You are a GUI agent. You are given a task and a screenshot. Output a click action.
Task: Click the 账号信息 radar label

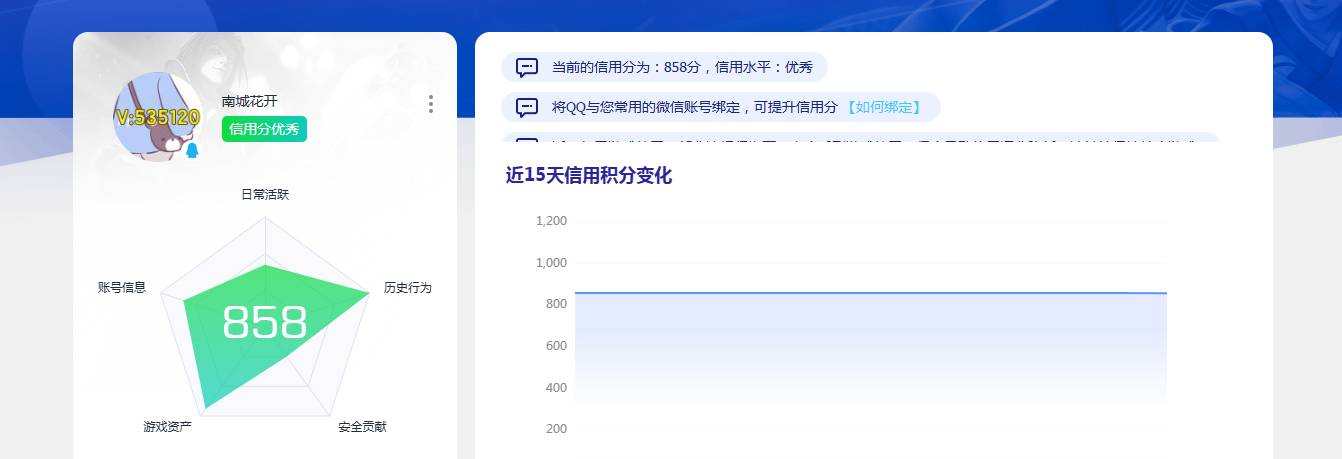pyautogui.click(x=122, y=287)
